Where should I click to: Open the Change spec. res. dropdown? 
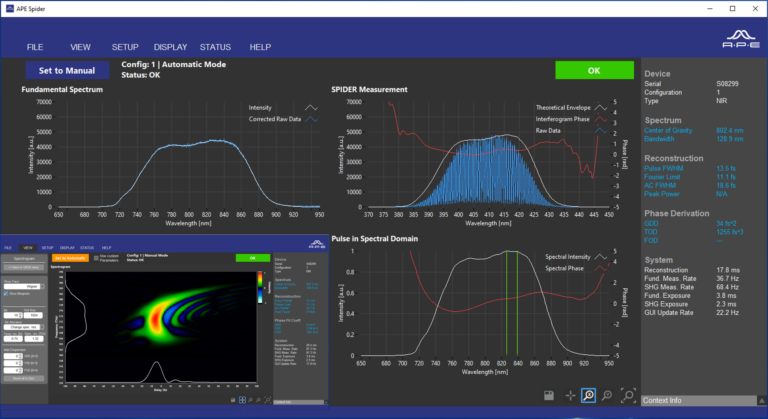pos(24,327)
